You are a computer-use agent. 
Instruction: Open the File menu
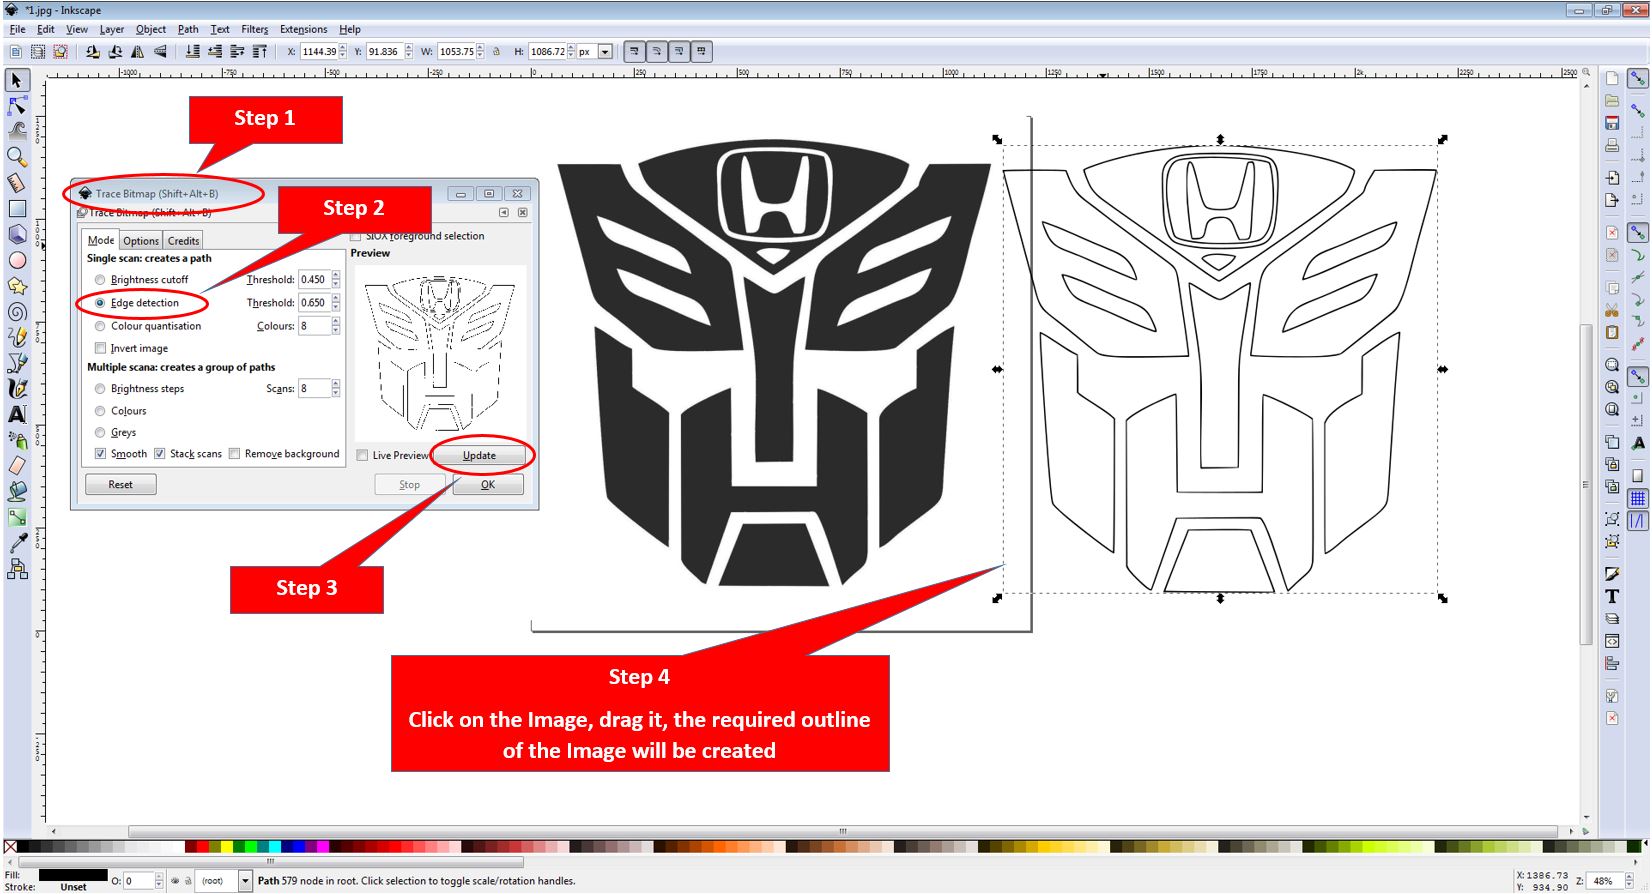[17, 30]
